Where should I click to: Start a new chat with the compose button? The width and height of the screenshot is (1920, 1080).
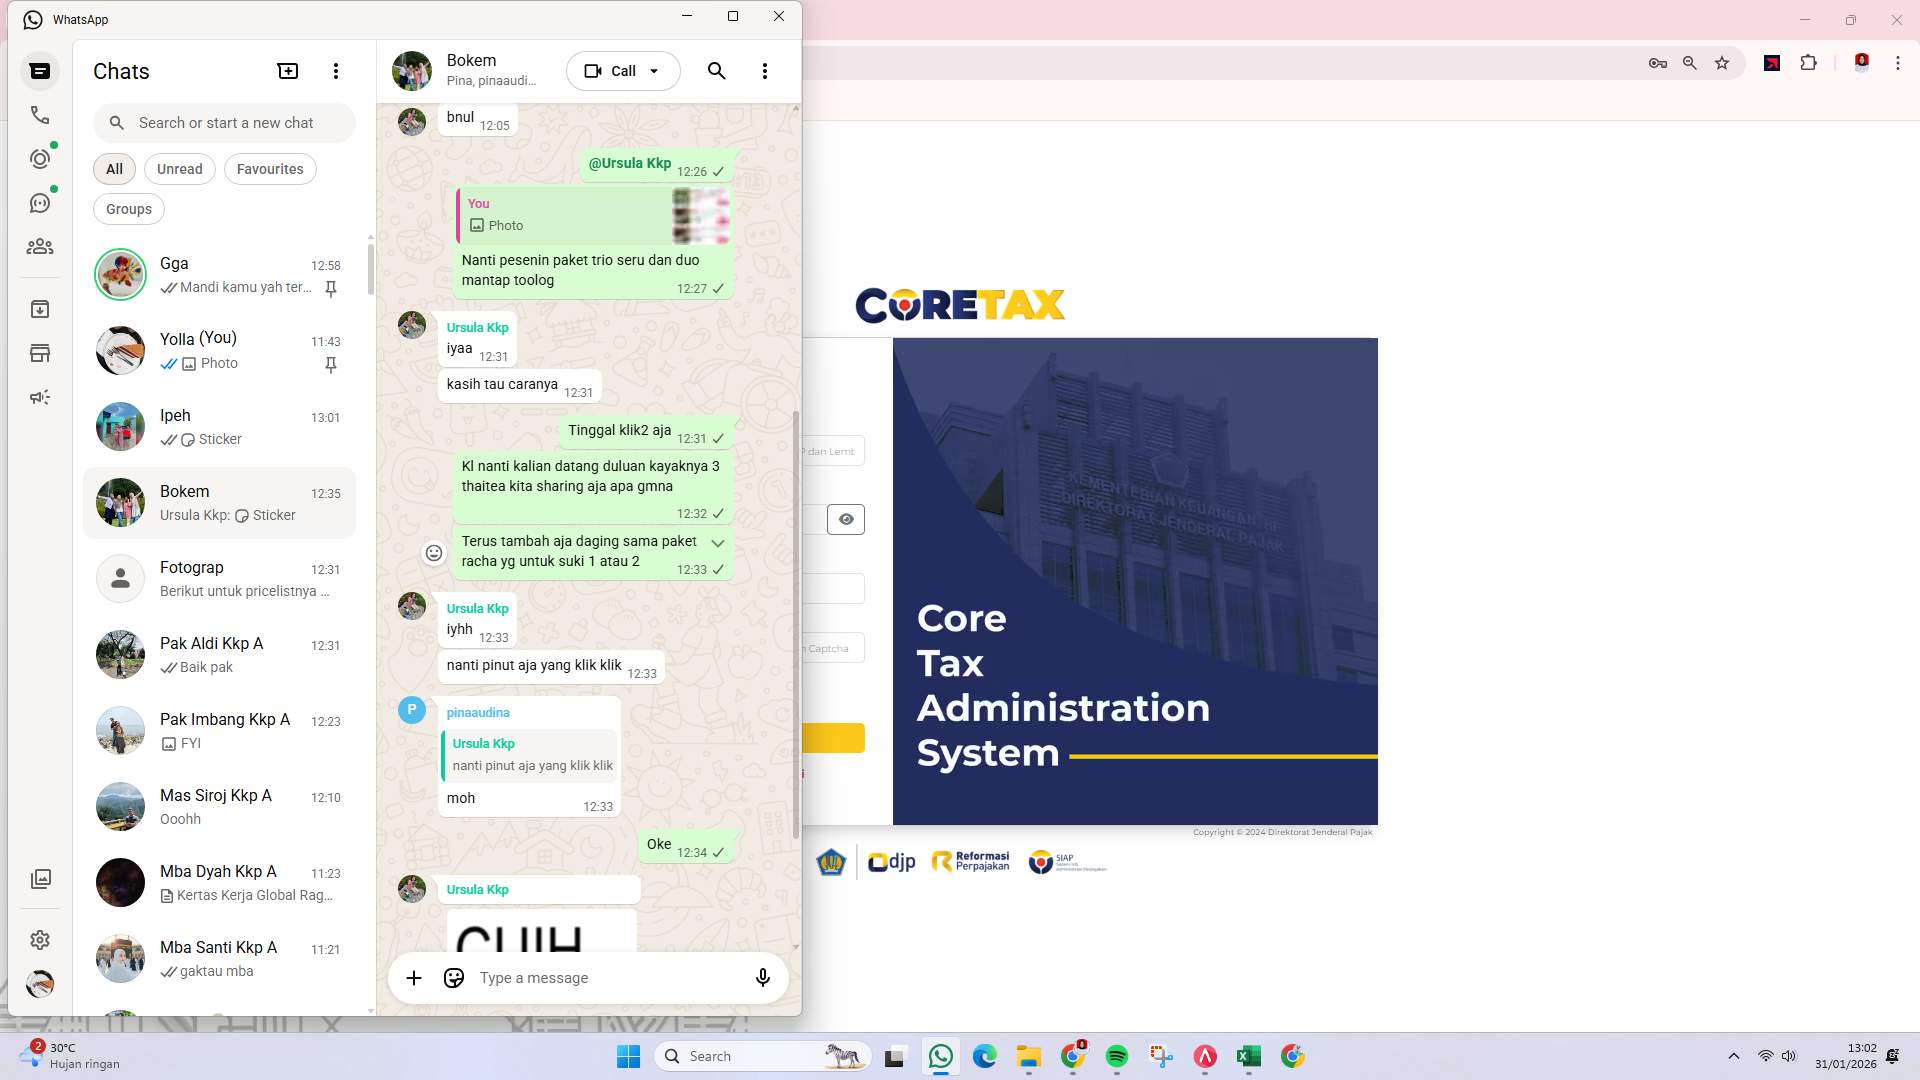[x=287, y=71]
